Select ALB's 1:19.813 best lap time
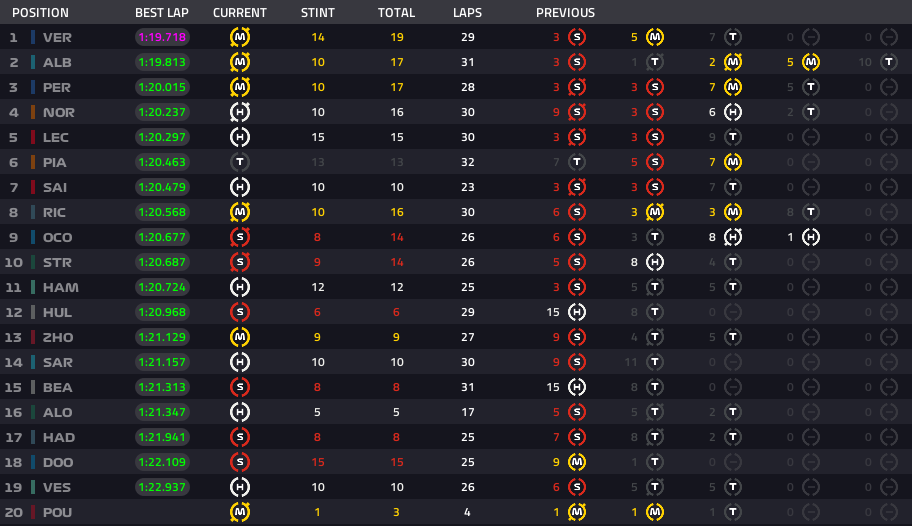This screenshot has height=526, width=912. (x=162, y=62)
